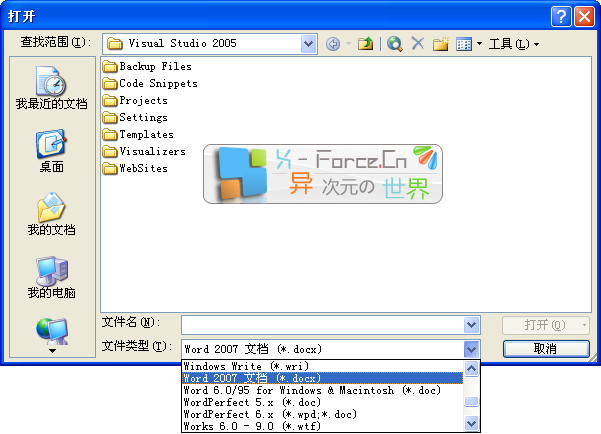
Task: Click the Search the Web globe icon
Action: point(394,44)
